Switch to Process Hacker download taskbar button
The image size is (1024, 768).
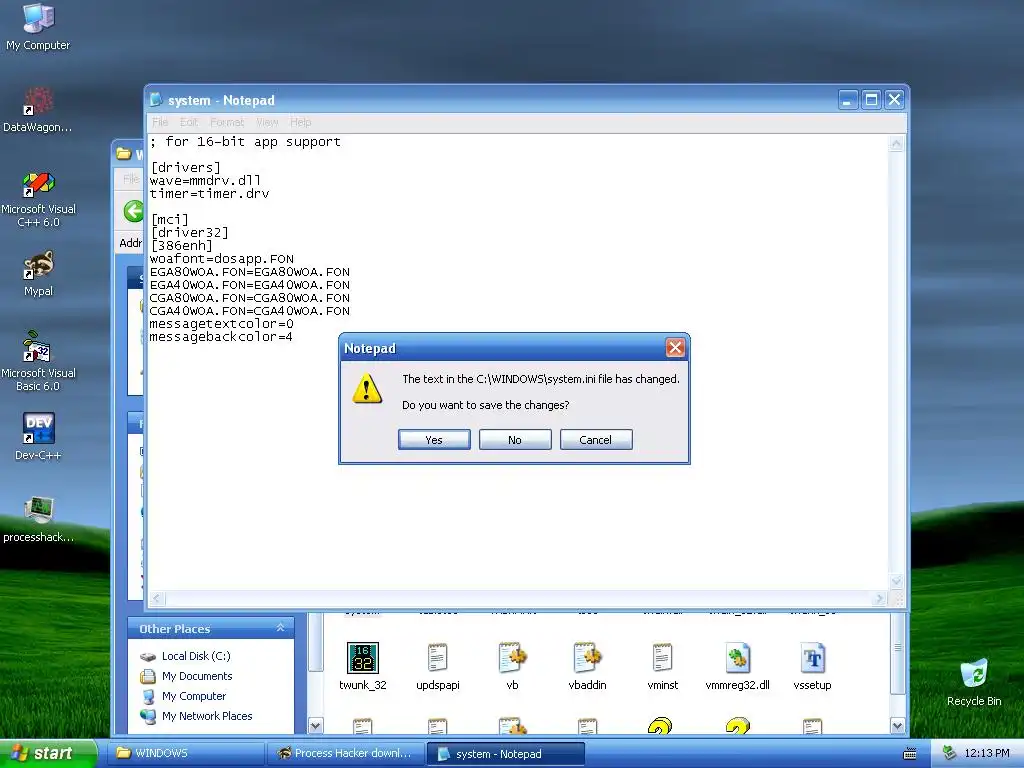[x=346, y=754]
